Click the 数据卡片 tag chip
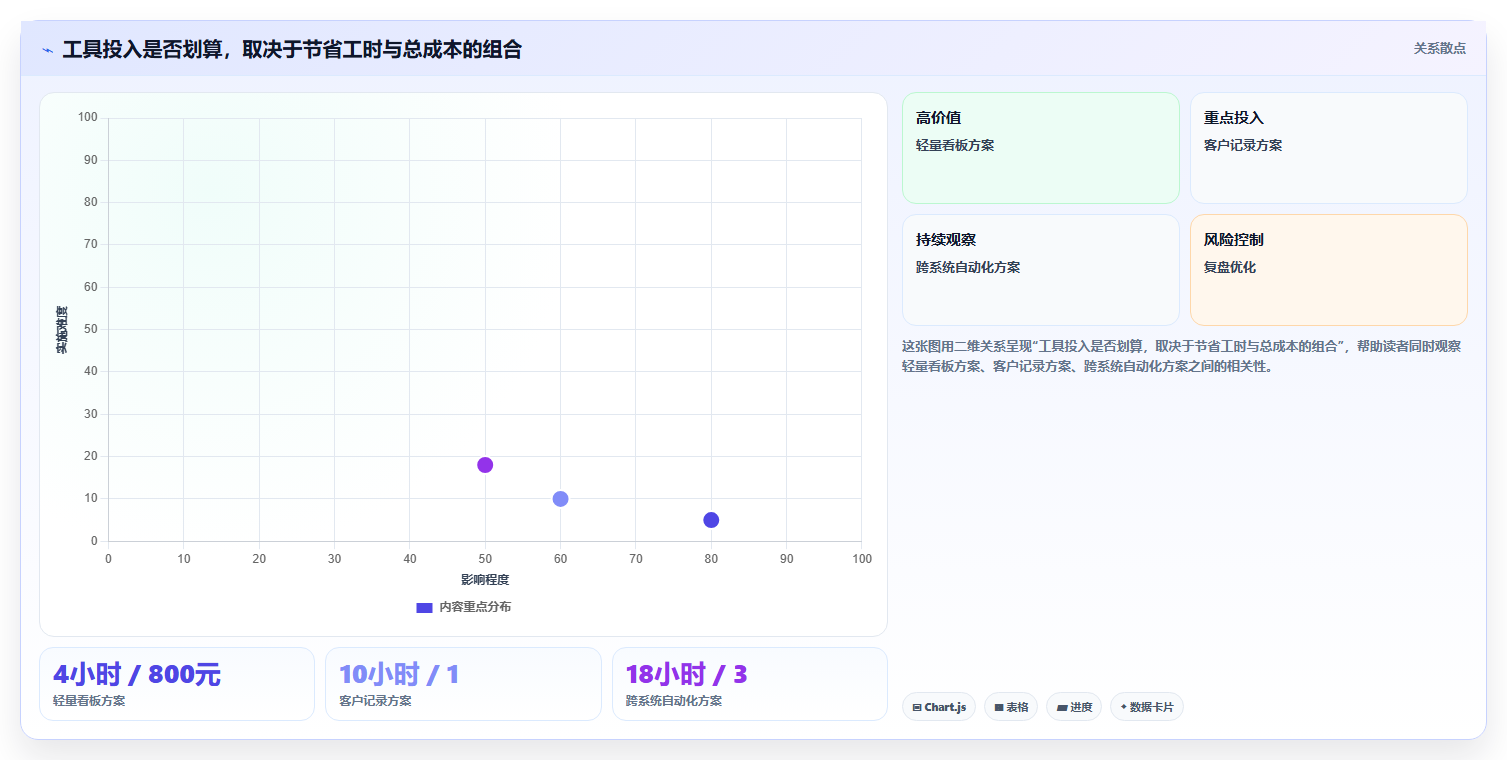This screenshot has width=1507, height=760. point(1147,707)
